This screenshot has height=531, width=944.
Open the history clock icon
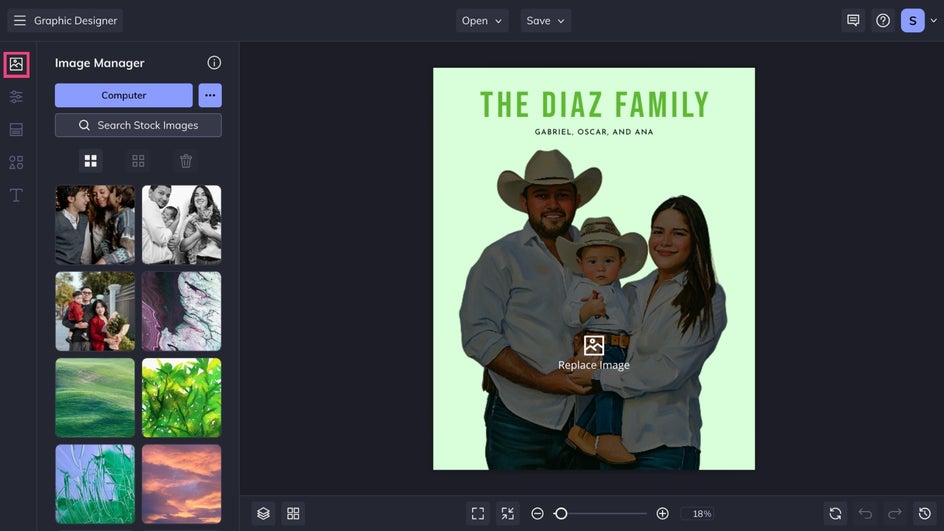pos(925,514)
